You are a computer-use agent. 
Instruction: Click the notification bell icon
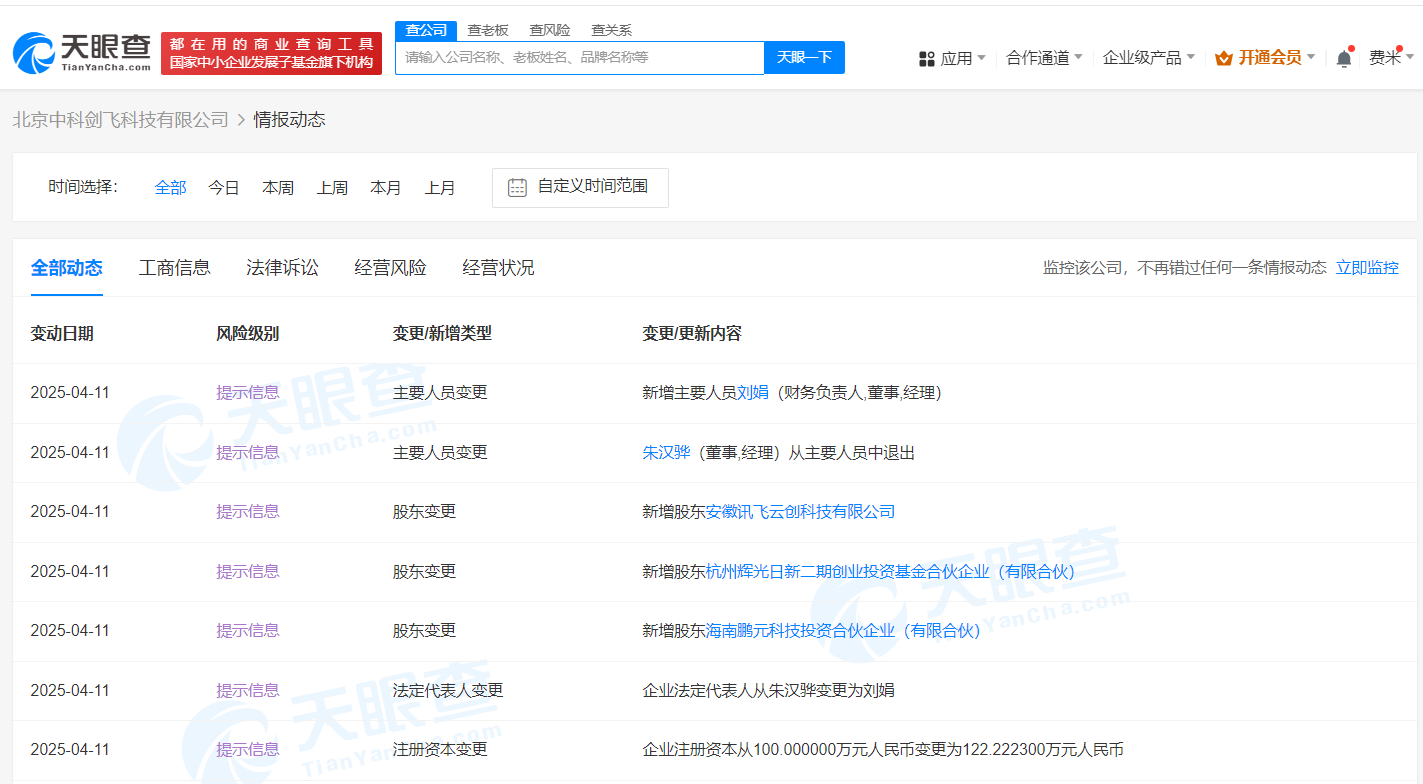click(1344, 59)
